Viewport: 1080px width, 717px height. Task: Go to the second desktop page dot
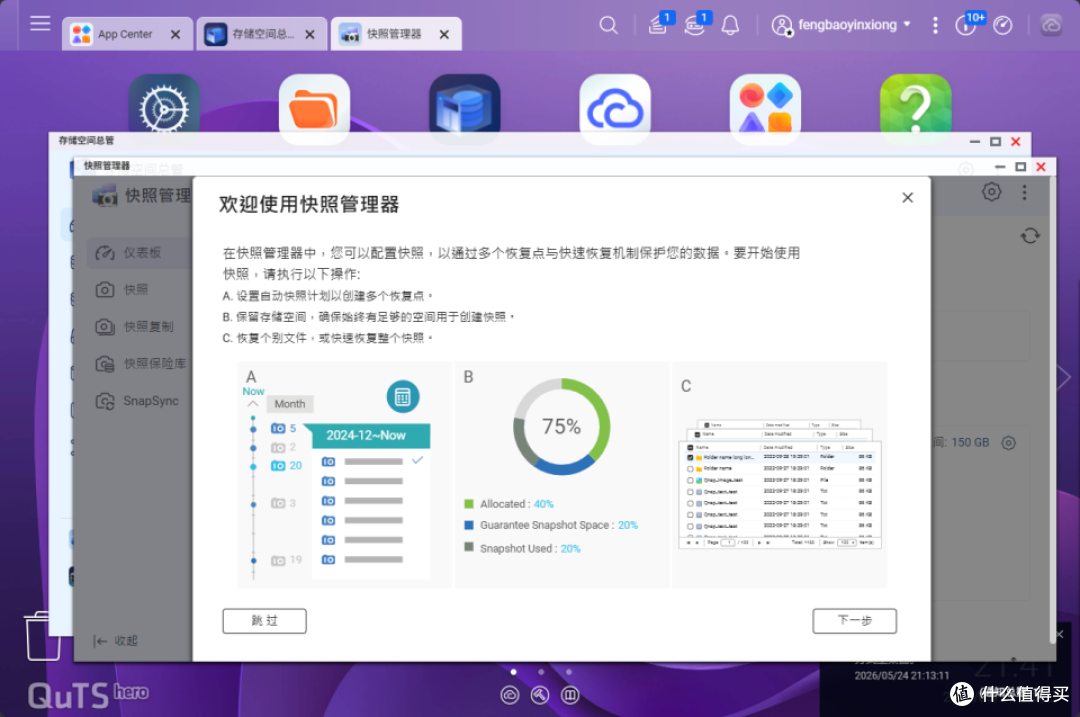[541, 672]
